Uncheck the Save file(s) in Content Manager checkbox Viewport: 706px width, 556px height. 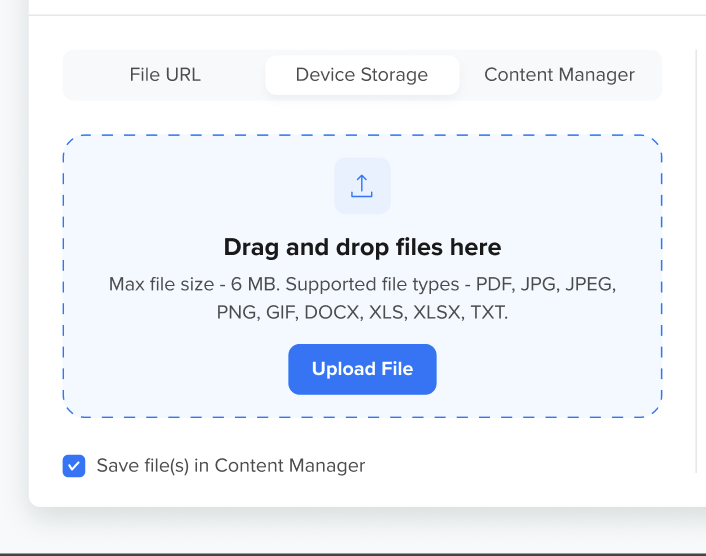(x=74, y=466)
